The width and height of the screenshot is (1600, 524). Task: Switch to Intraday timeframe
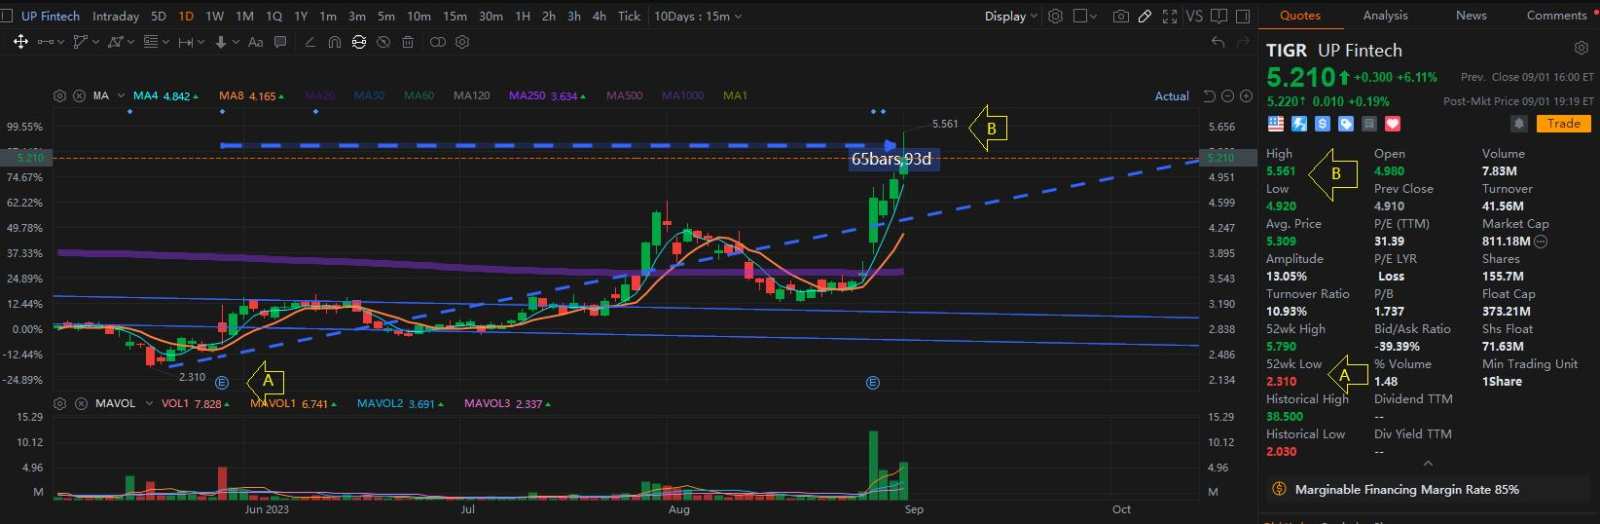(x=116, y=16)
